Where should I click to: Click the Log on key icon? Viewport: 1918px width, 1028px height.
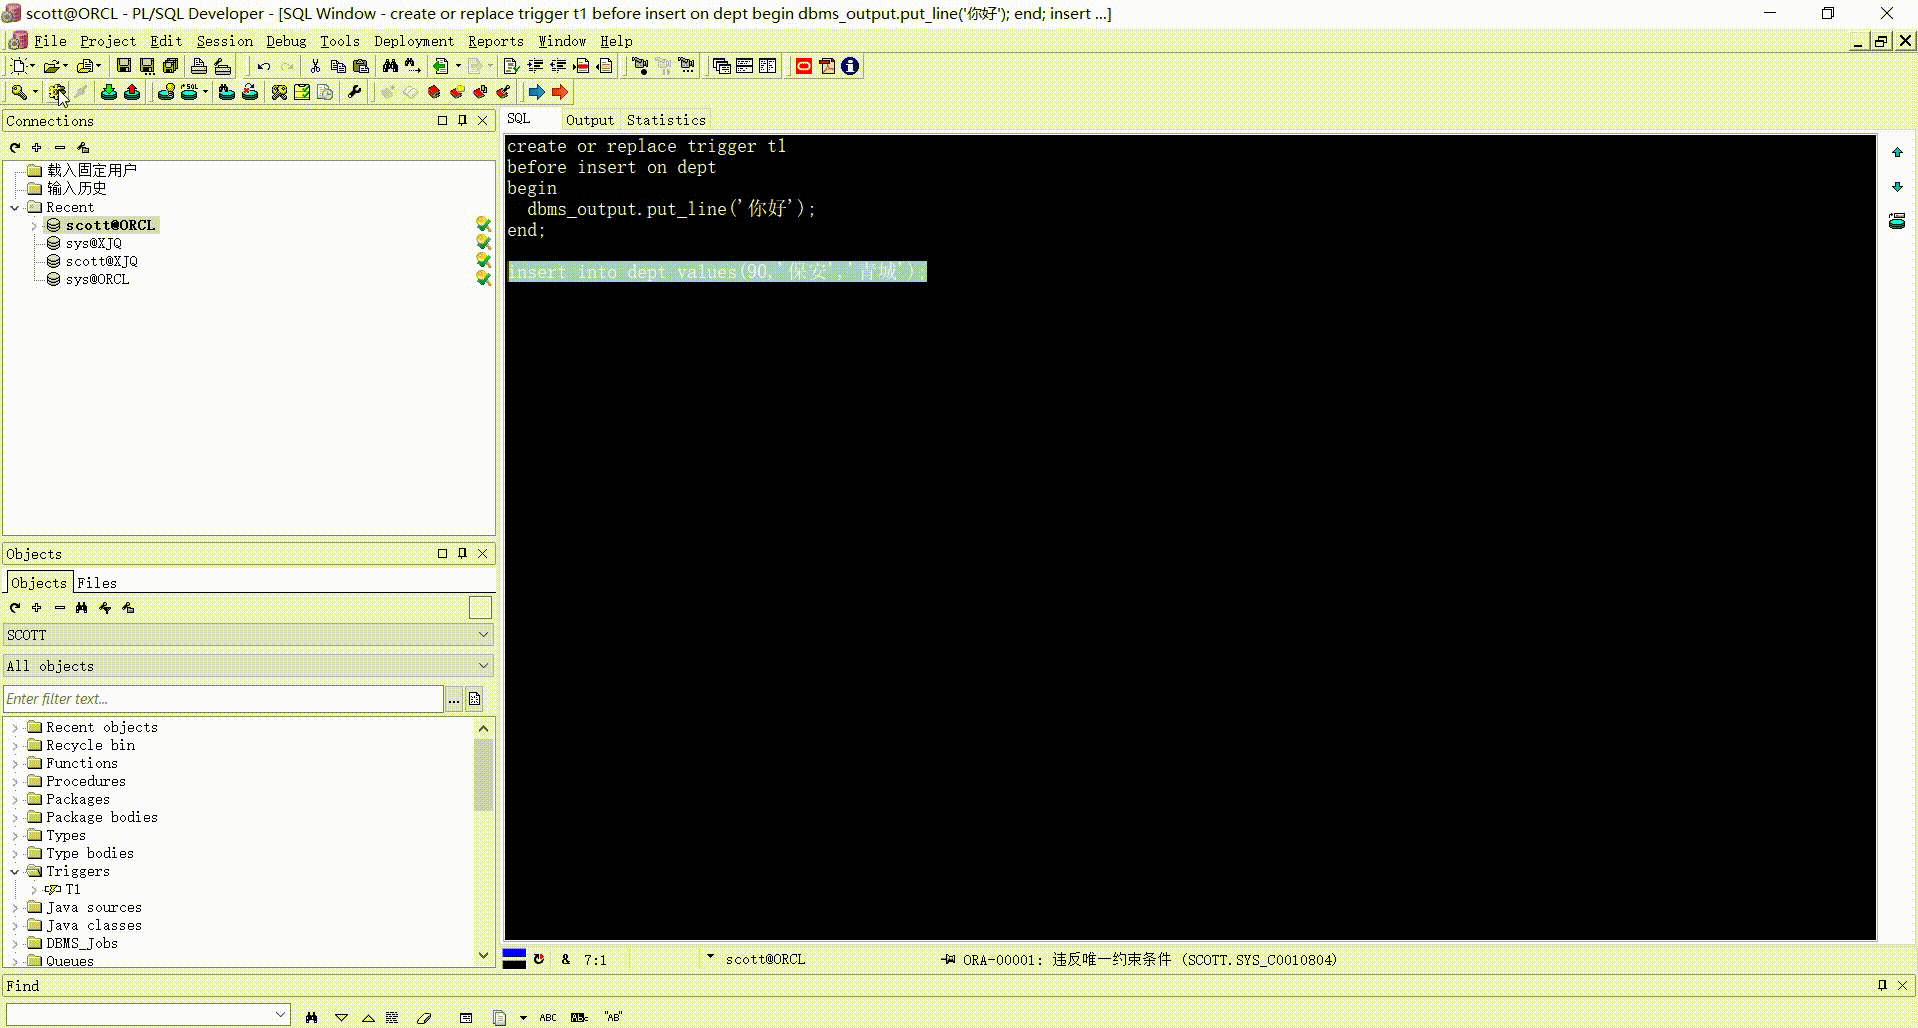point(18,92)
